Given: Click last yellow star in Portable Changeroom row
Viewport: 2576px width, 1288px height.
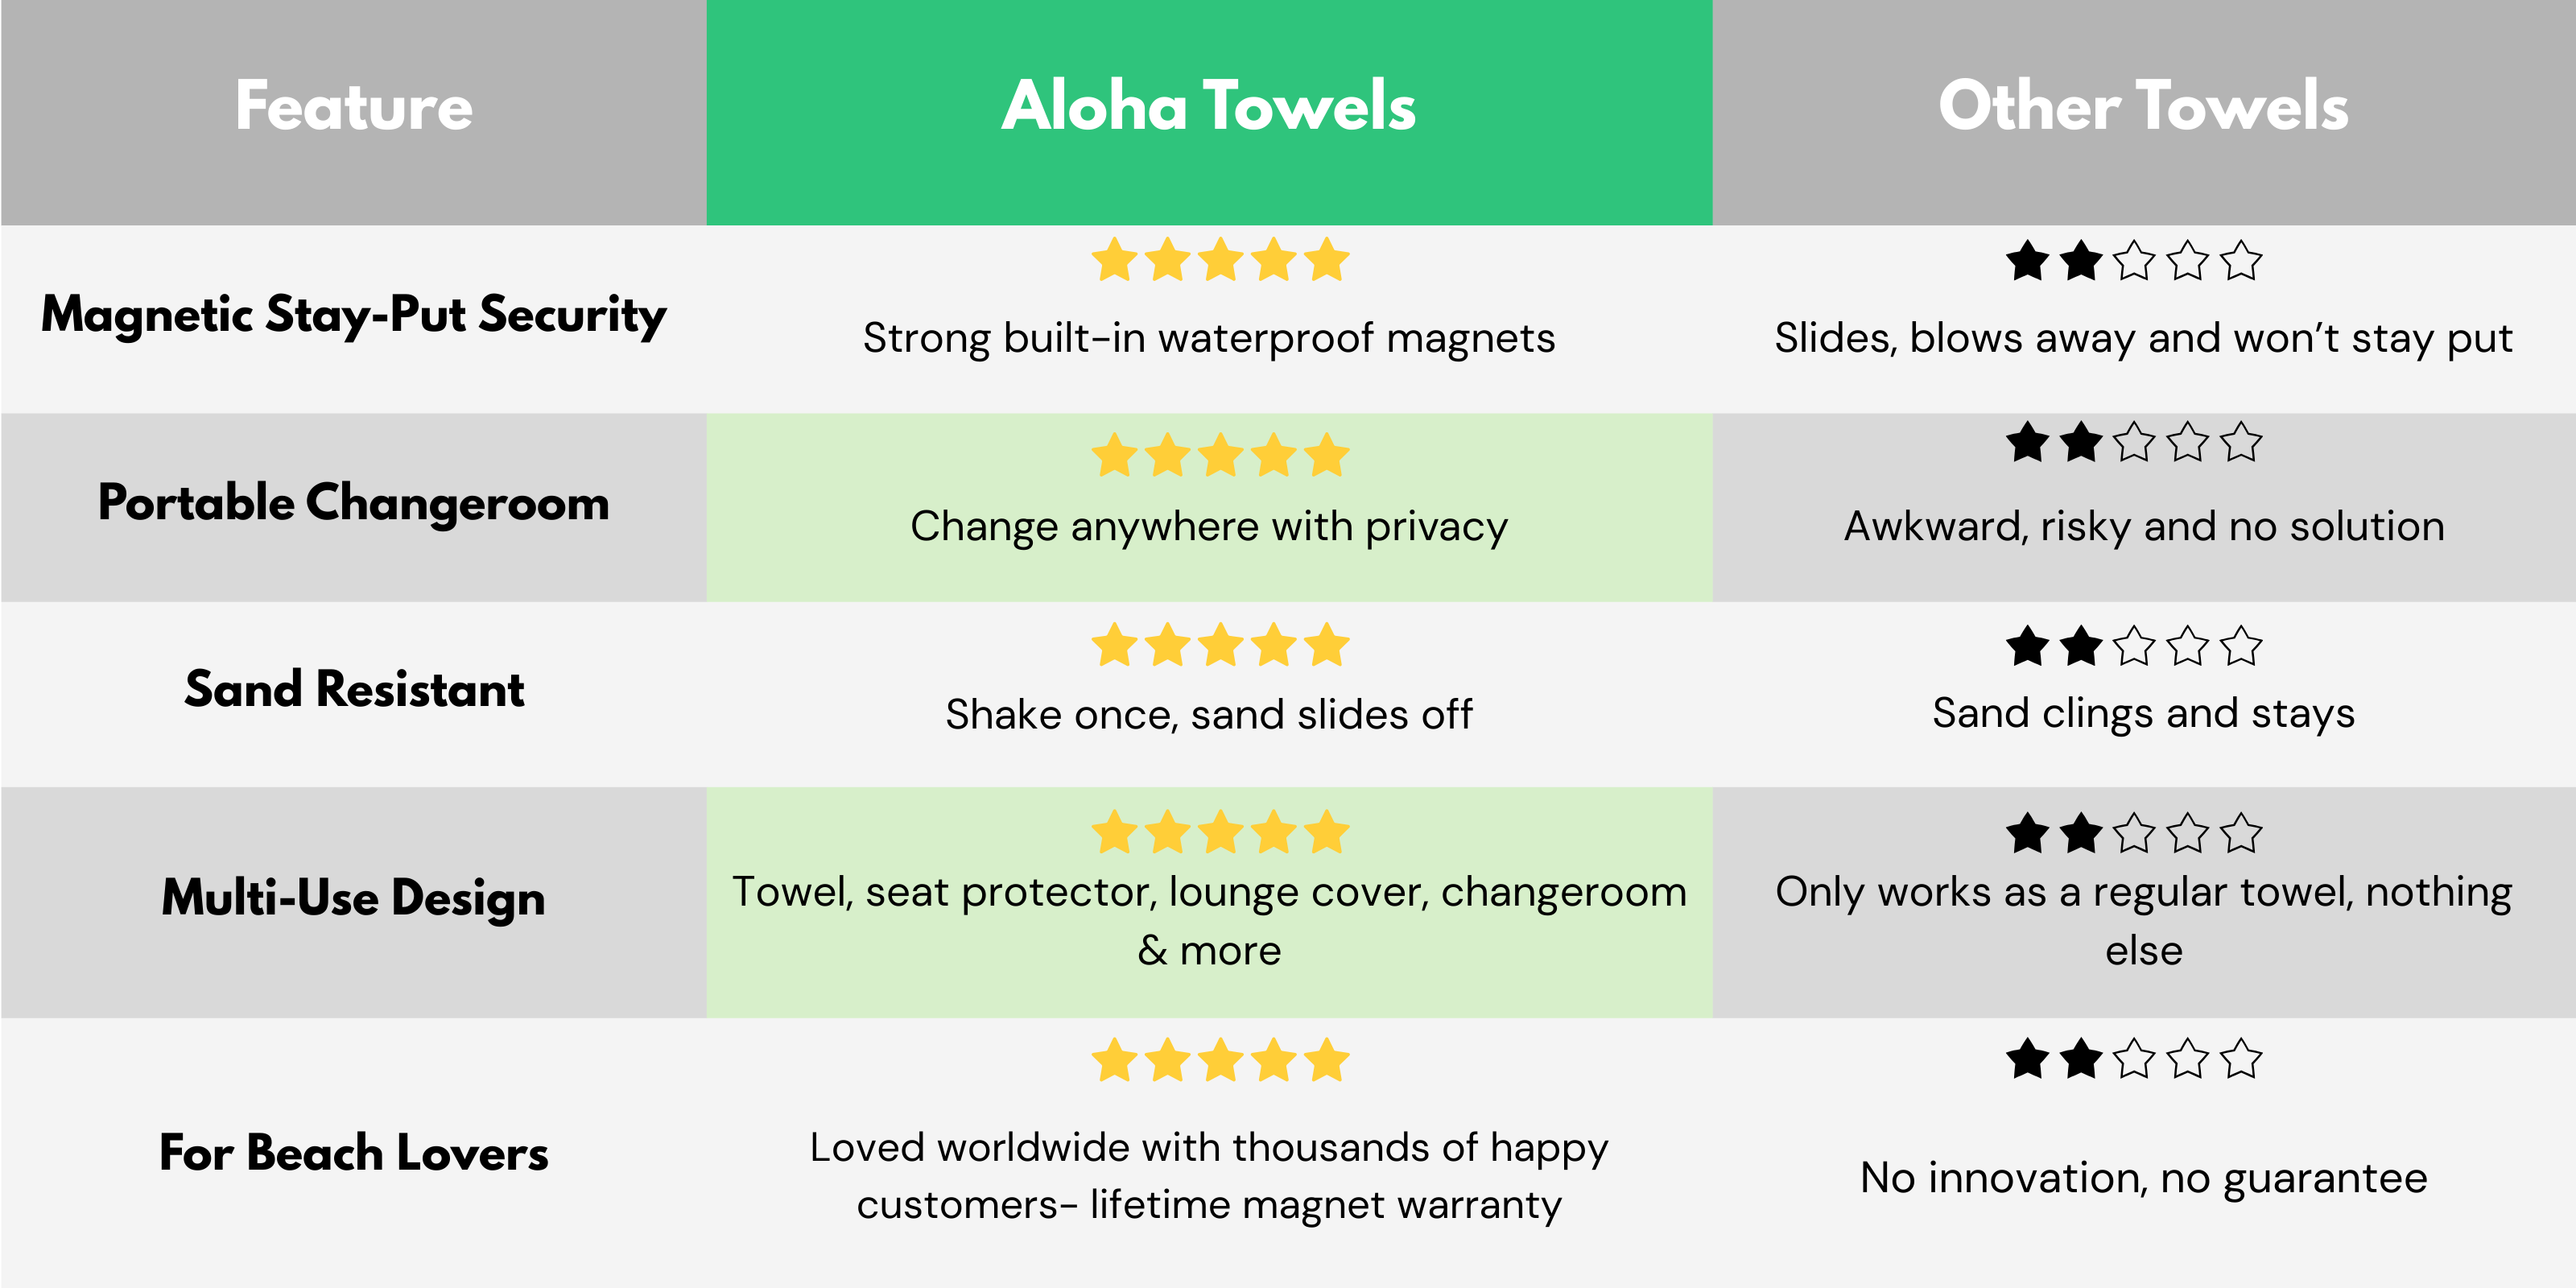Looking at the screenshot, I should tap(1327, 456).
